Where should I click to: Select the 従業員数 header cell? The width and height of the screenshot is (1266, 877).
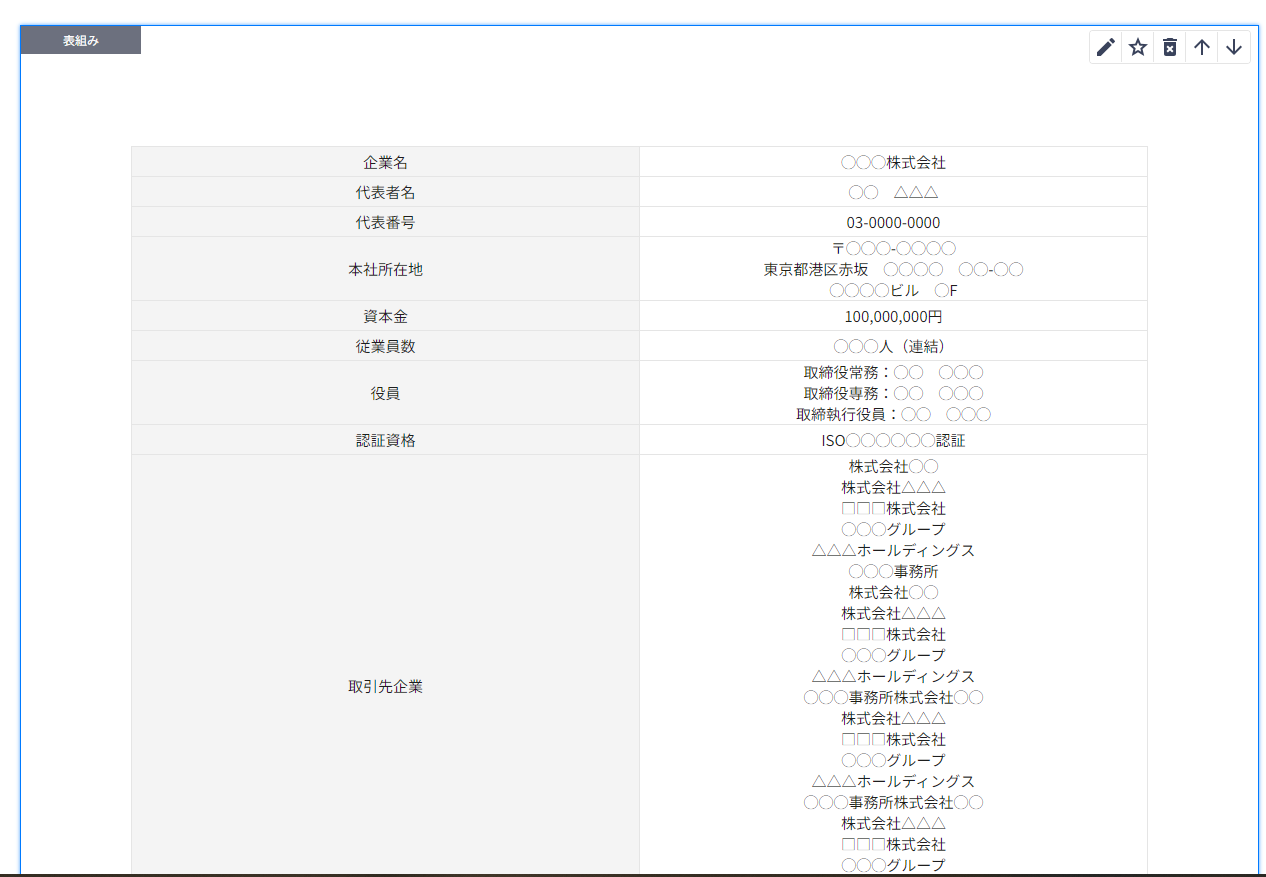click(x=385, y=346)
